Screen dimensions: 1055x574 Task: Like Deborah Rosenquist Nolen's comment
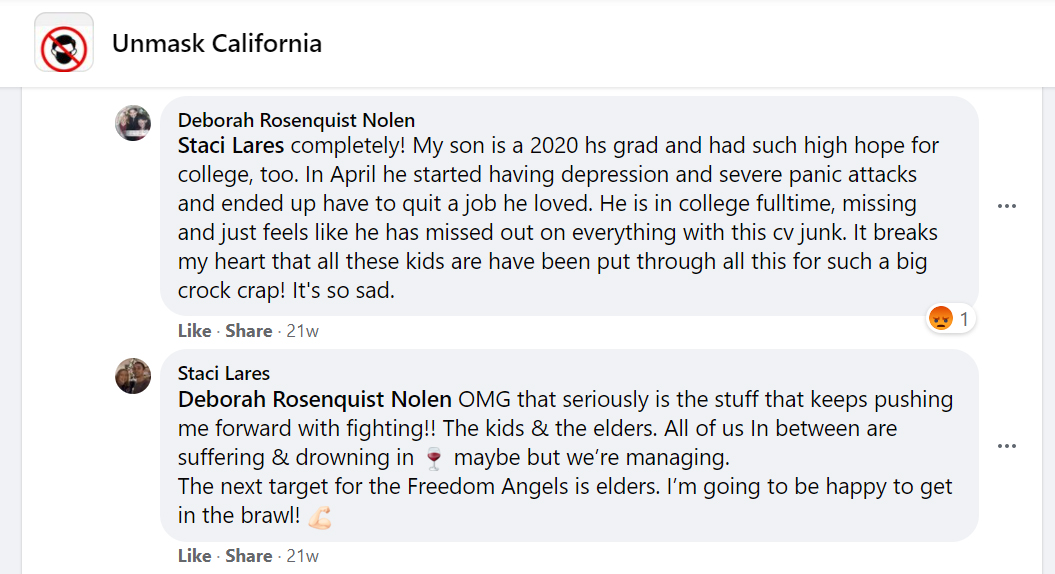(194, 331)
